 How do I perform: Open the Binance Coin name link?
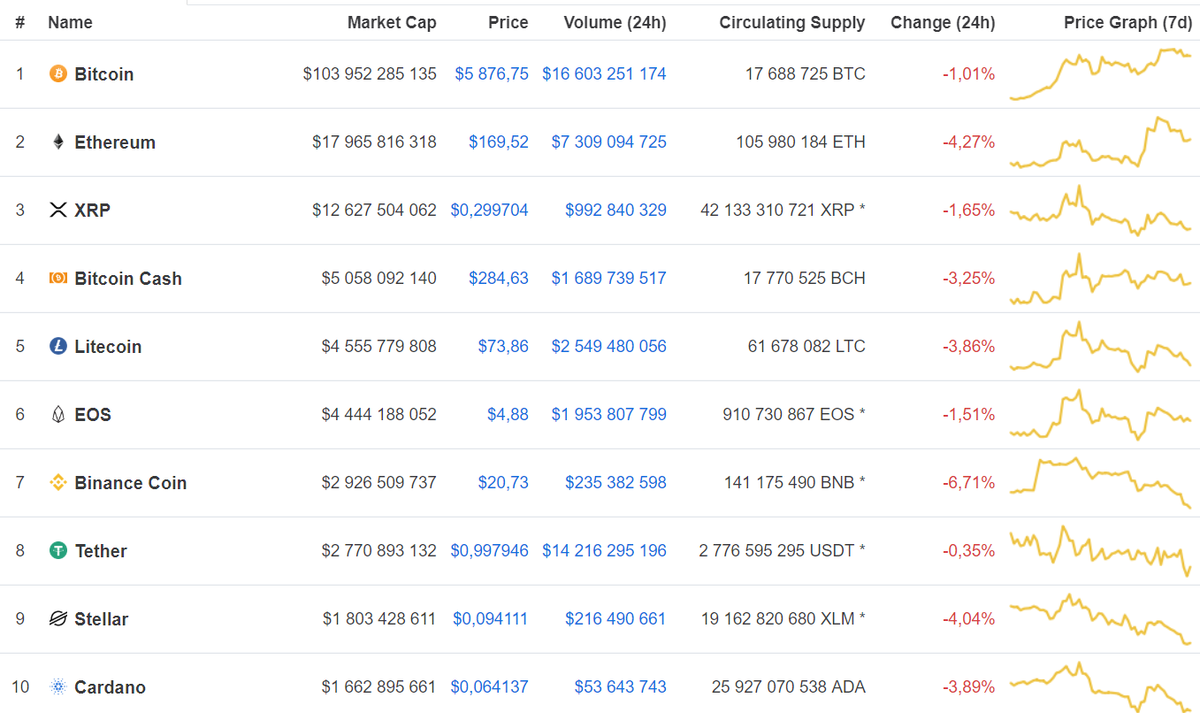[131, 482]
